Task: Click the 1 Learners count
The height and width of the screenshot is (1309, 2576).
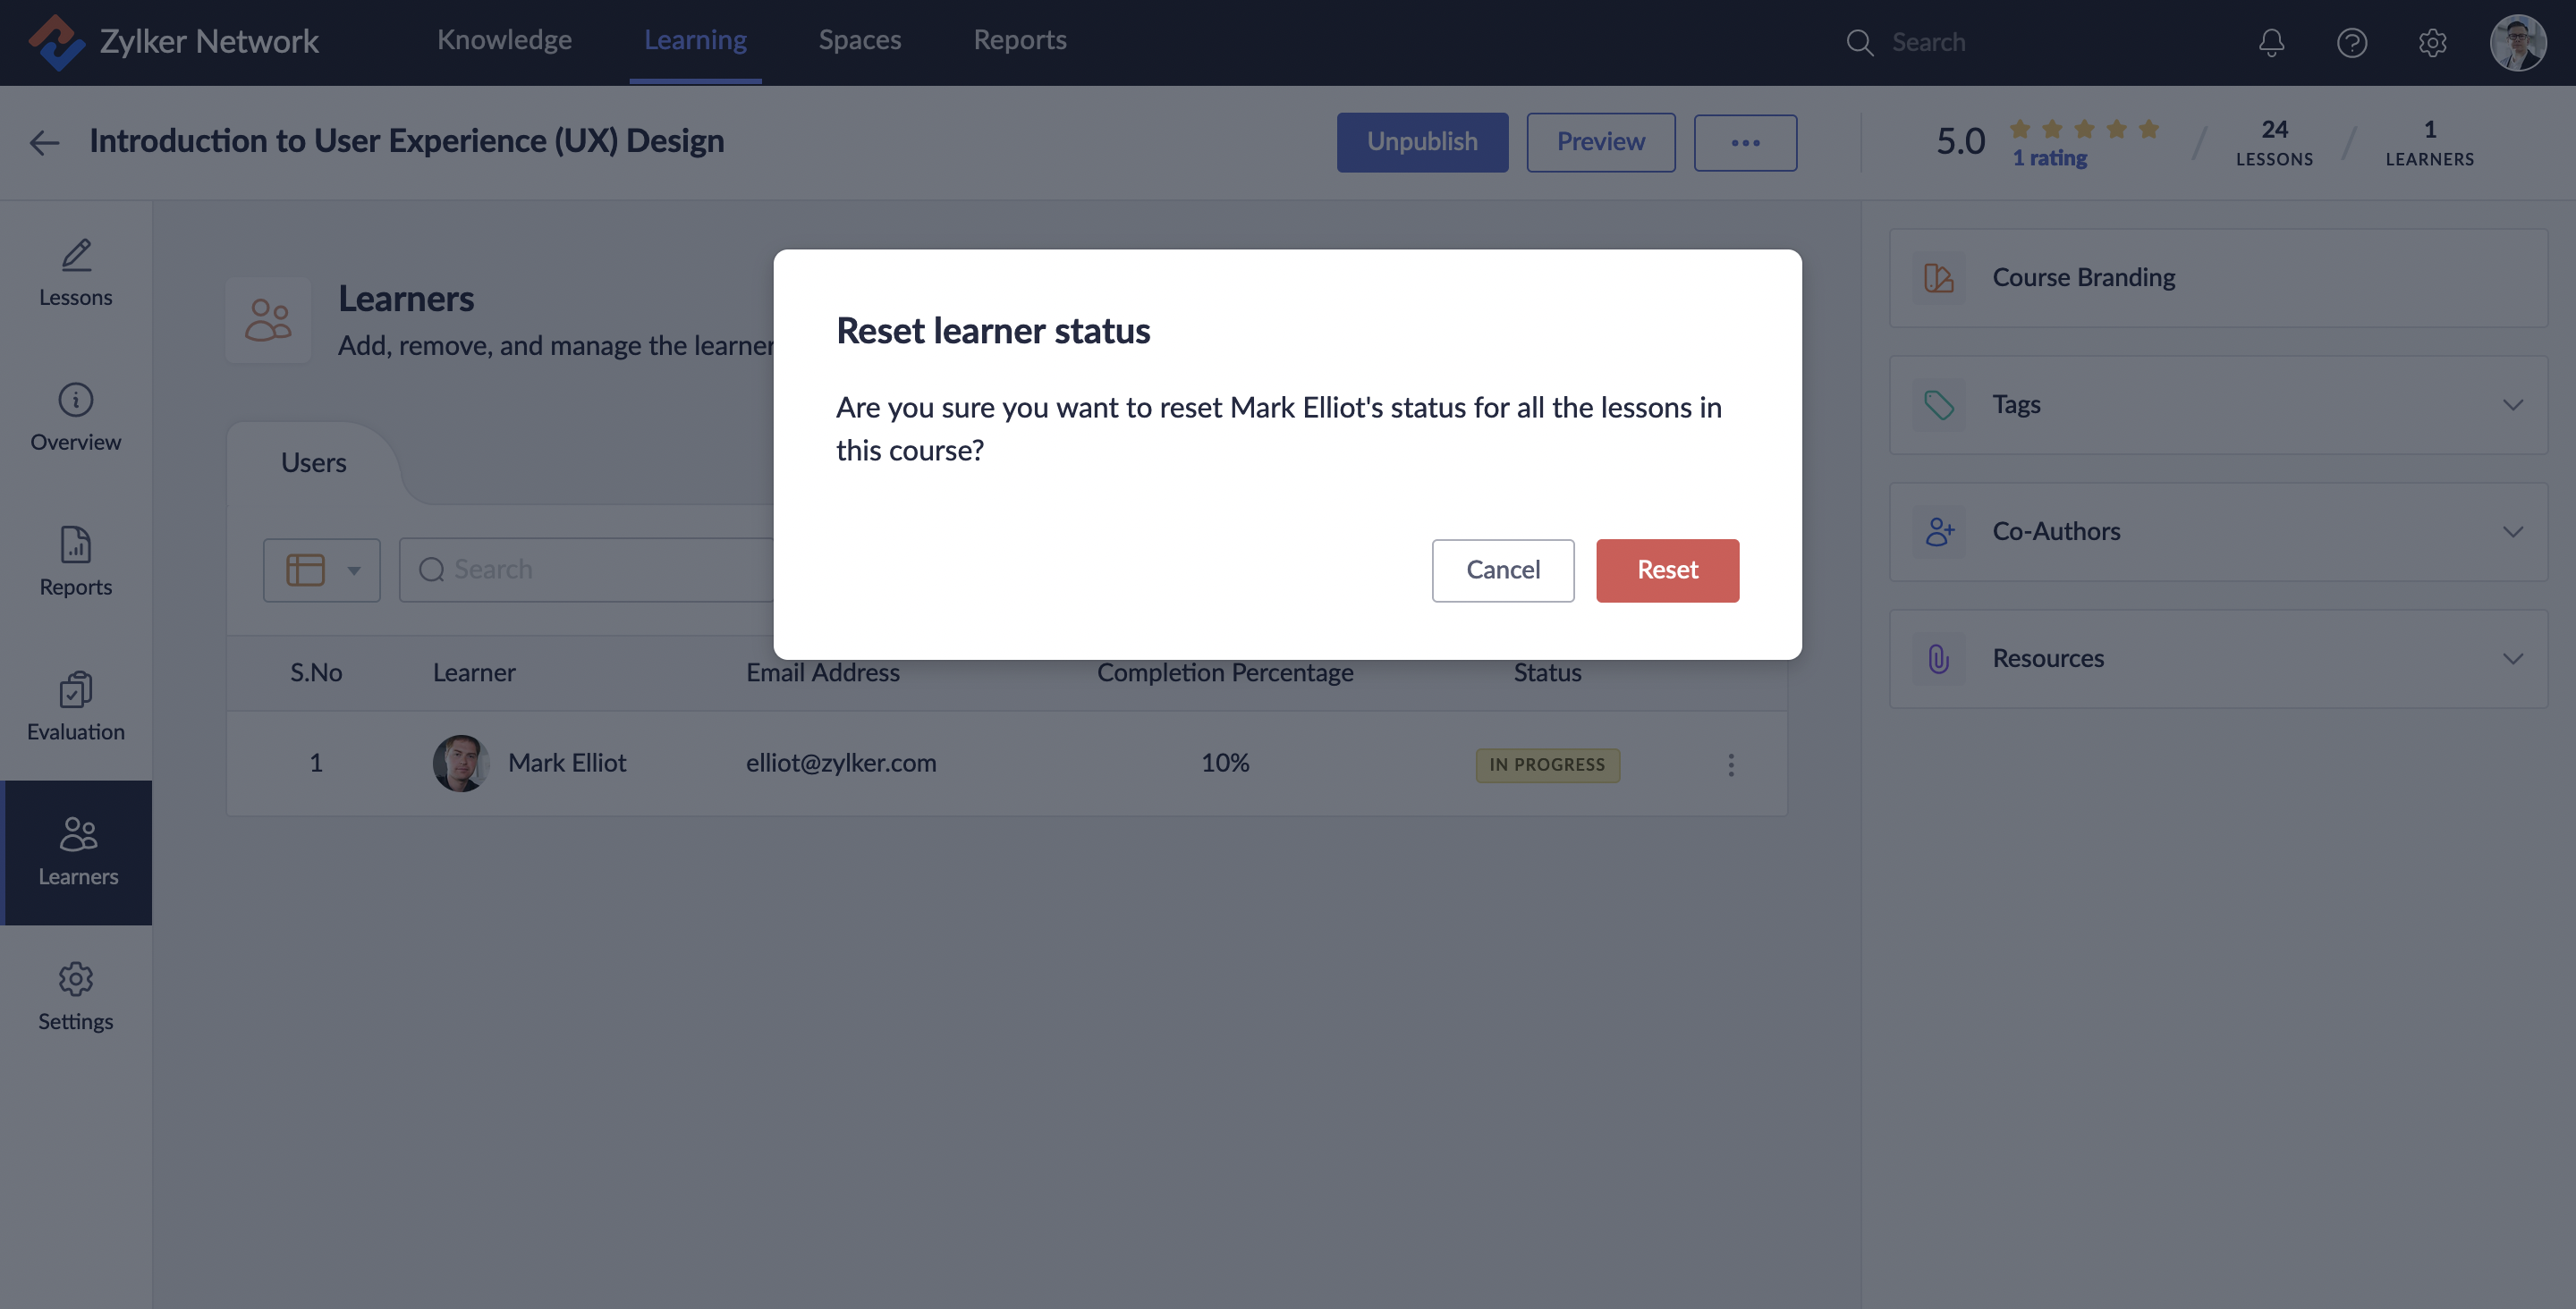Action: coord(2430,142)
